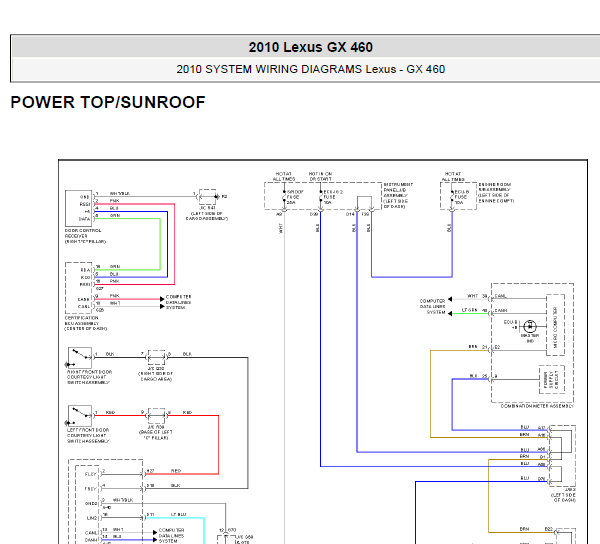Click the "LT GRN" wire color label
Viewport: 600px width, 544px height.
coord(469,310)
